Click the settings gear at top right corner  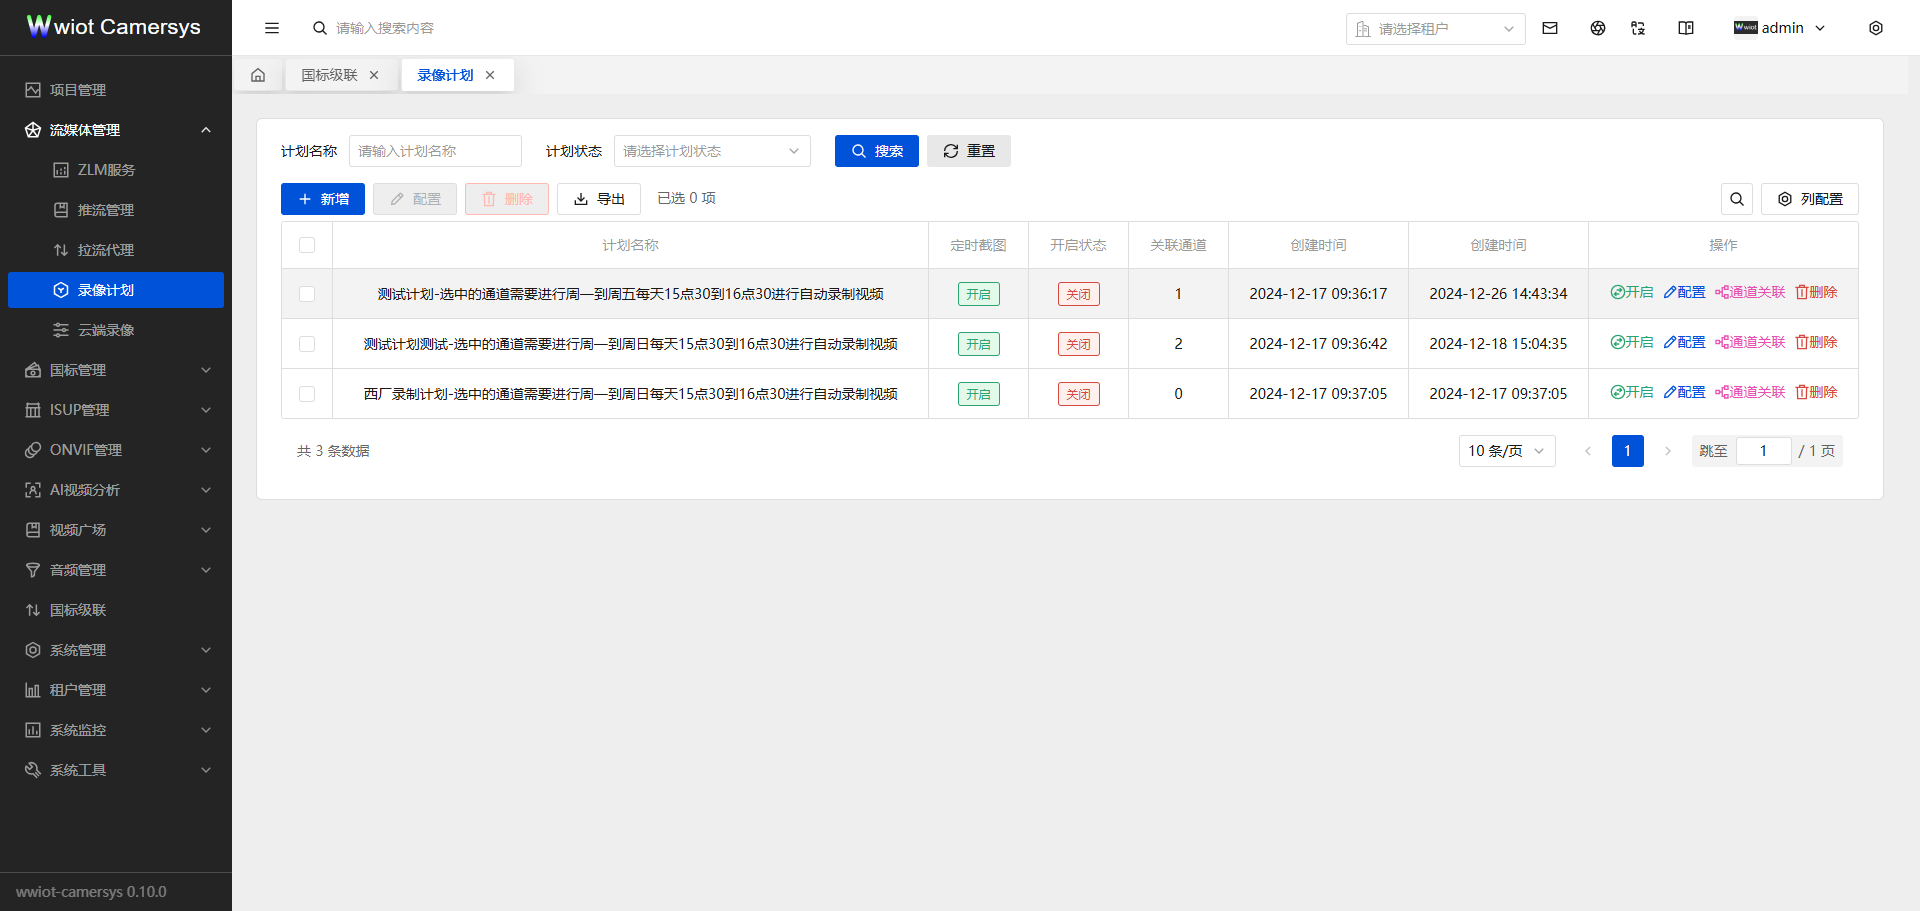coord(1877,28)
